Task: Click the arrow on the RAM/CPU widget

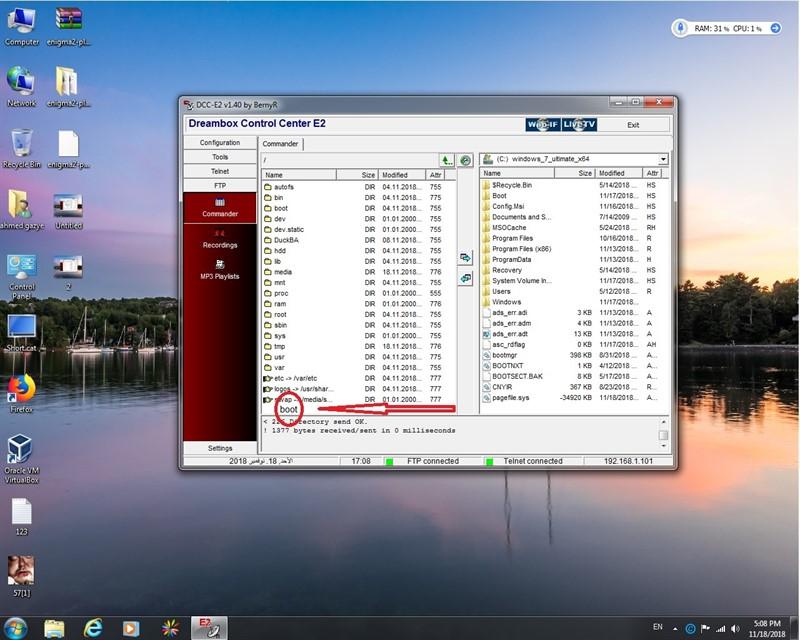Action: [775, 28]
